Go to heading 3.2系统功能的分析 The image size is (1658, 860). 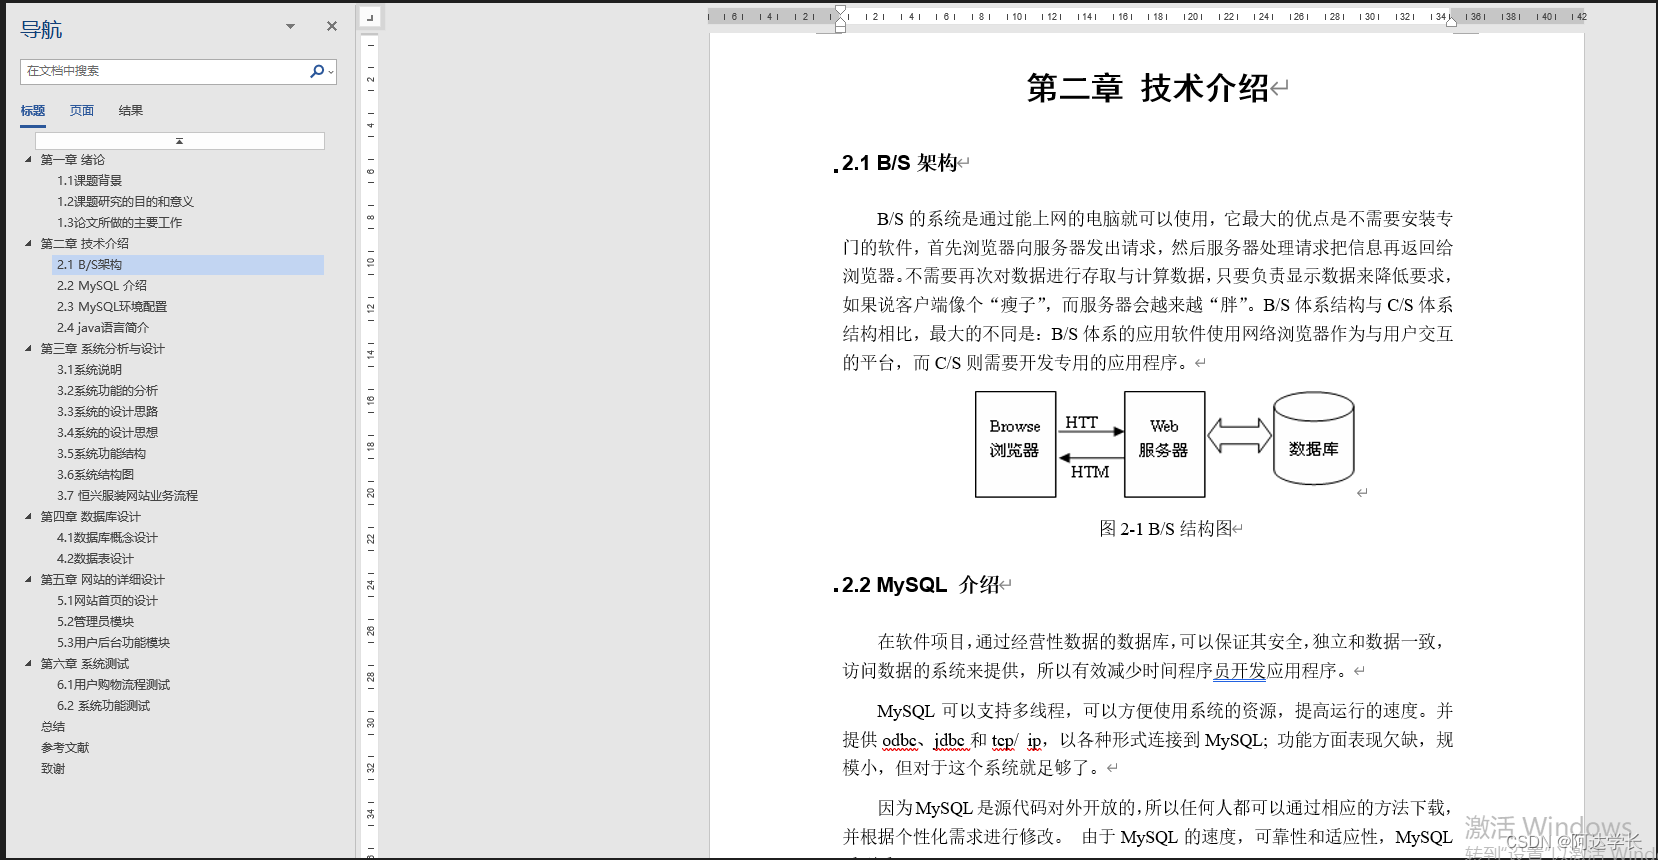coord(107,391)
